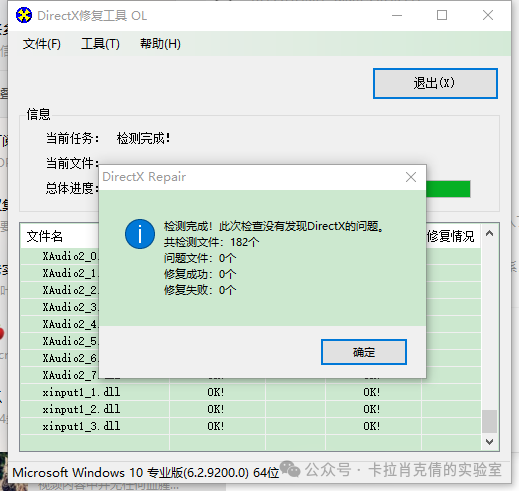Screen dimensions: 519x491
Task: Click the blue info icon in dialog
Action: click(x=140, y=234)
